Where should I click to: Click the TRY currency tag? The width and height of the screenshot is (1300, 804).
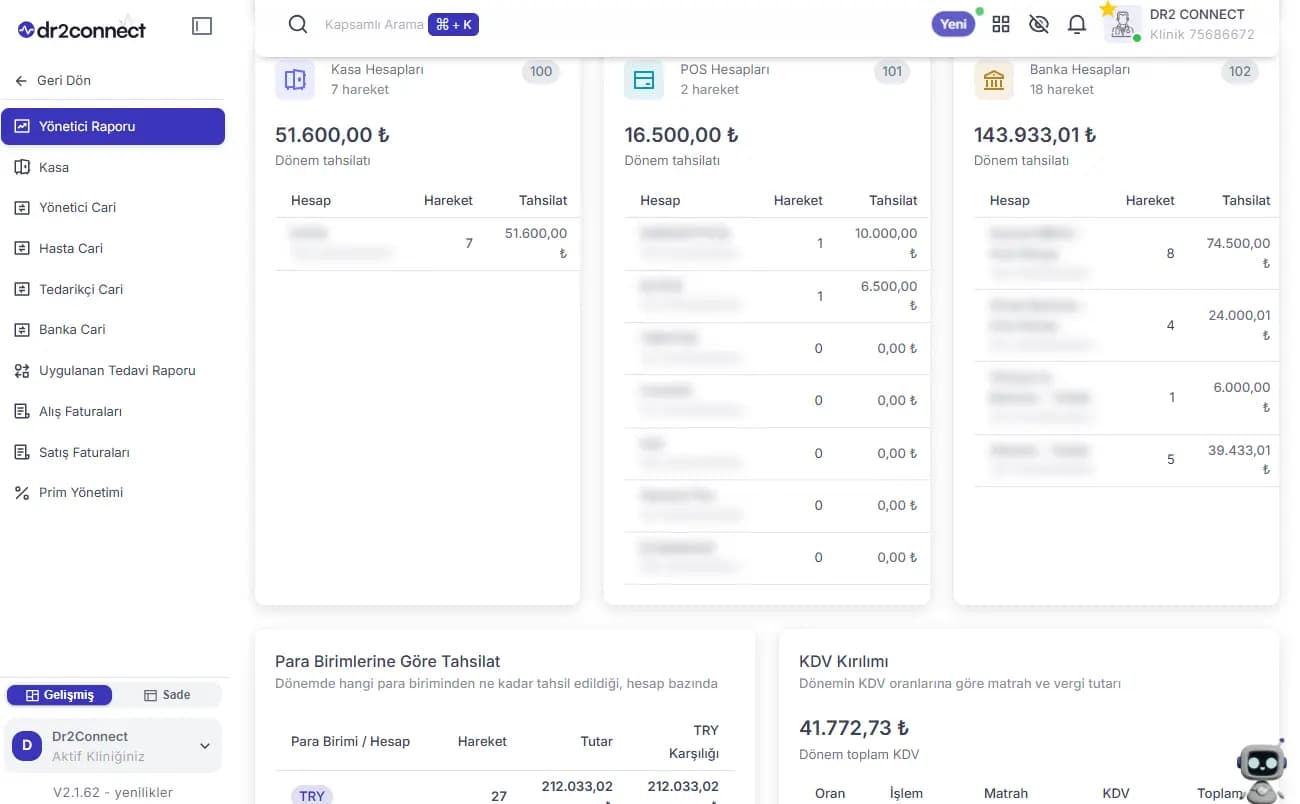(312, 796)
